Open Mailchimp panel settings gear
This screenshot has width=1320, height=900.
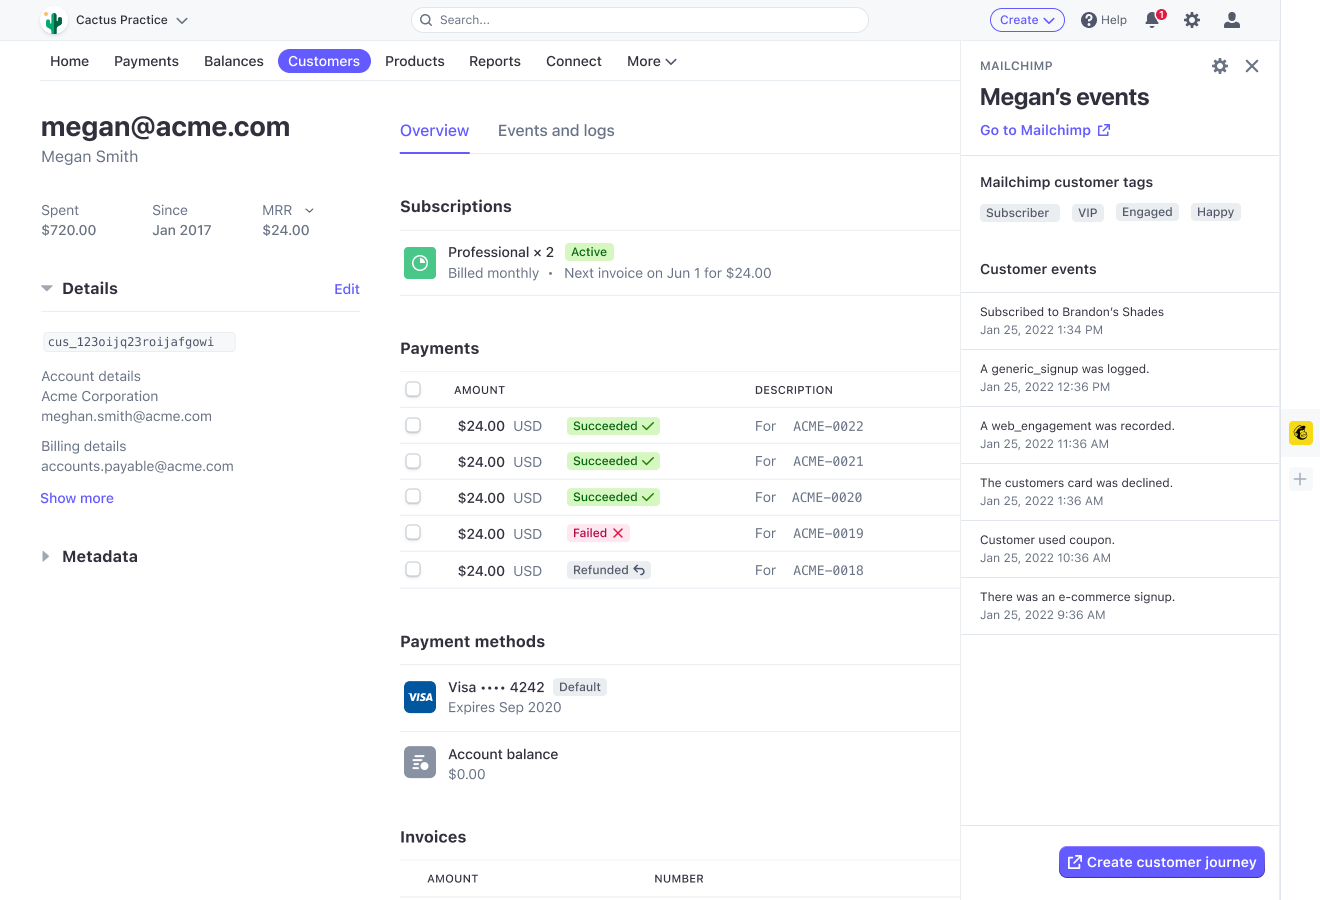tap(1220, 66)
